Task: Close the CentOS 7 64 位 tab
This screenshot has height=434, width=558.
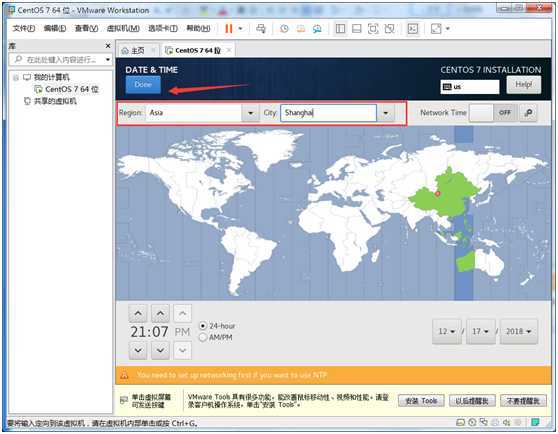Action: 229,51
